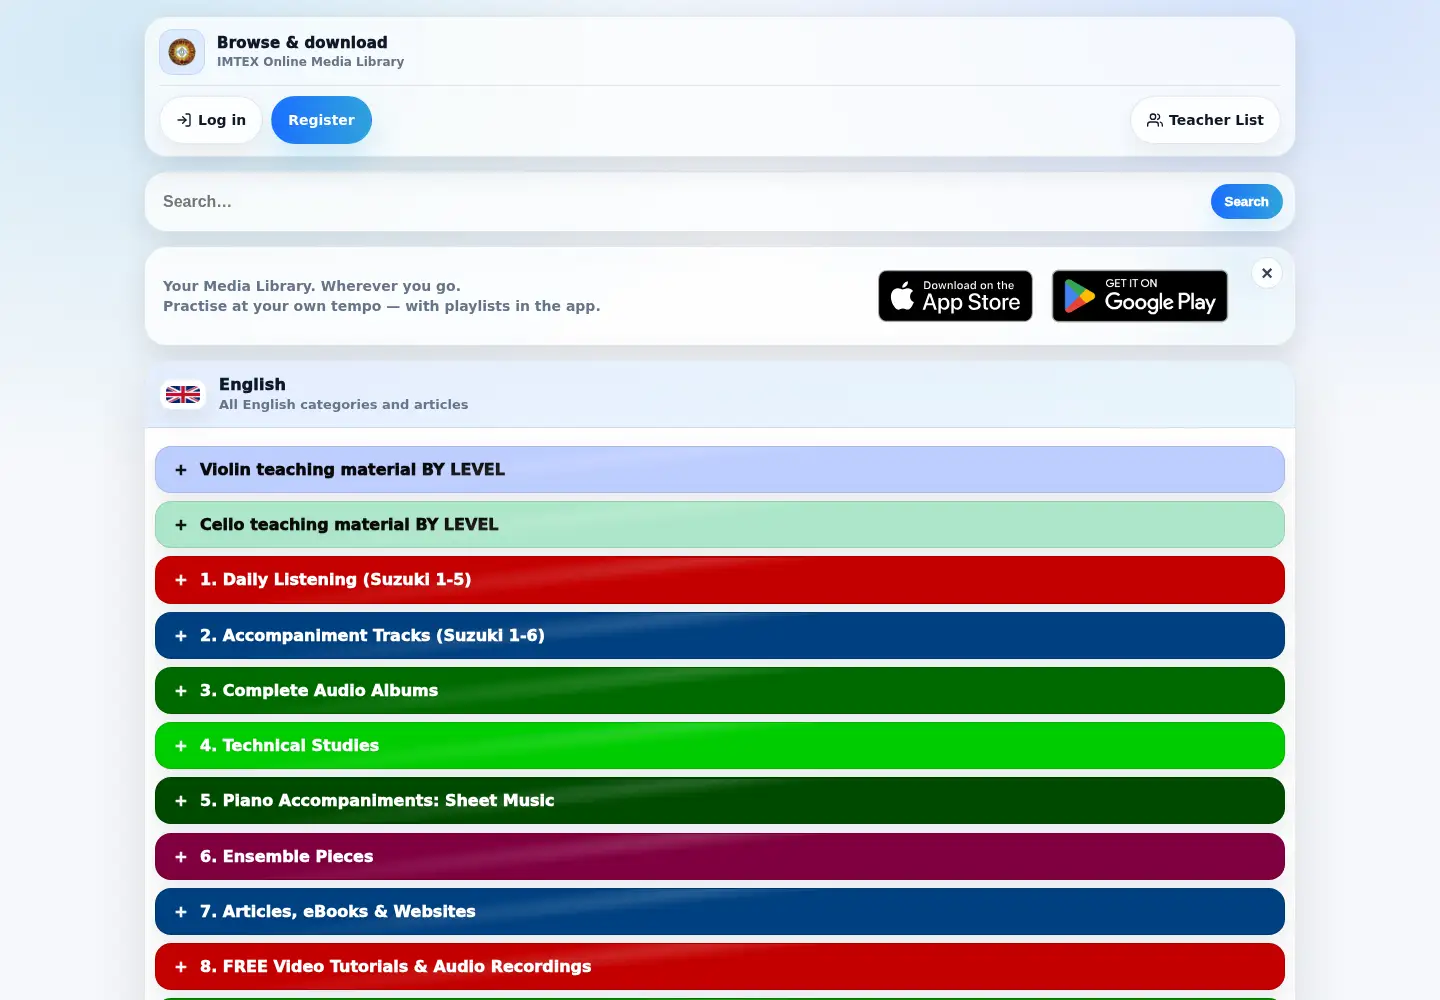Expand 5. Piano Accompaniments: Sheet Music
1440x1000 pixels.
[x=720, y=801]
